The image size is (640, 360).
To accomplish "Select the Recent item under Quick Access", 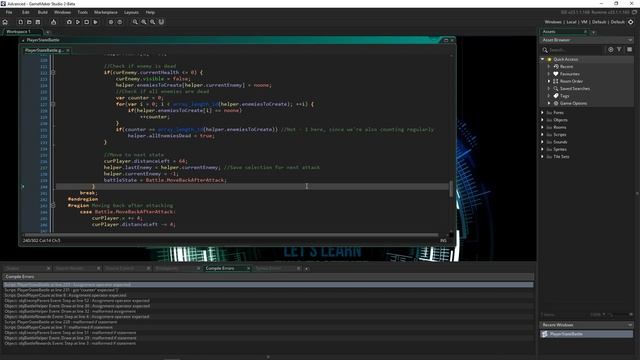I will click(566, 67).
